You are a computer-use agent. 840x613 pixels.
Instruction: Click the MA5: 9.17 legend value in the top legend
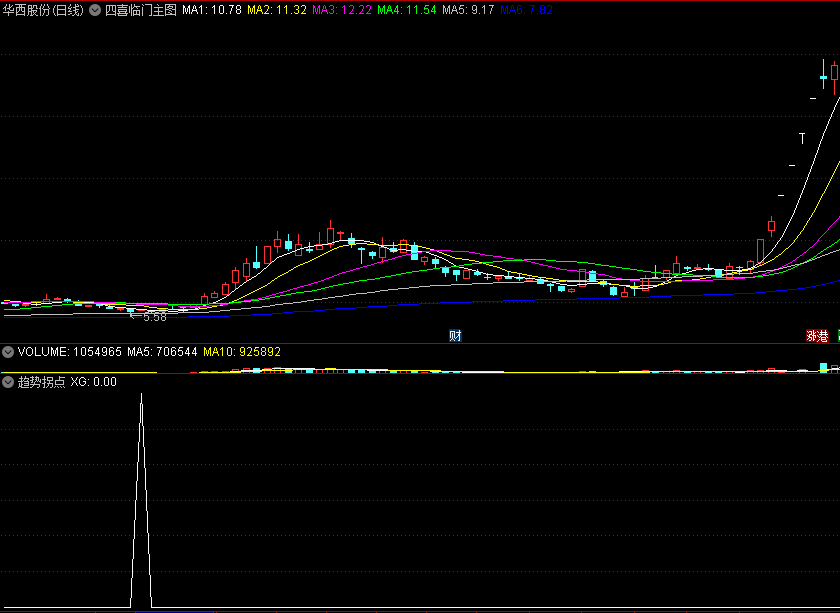pos(468,10)
